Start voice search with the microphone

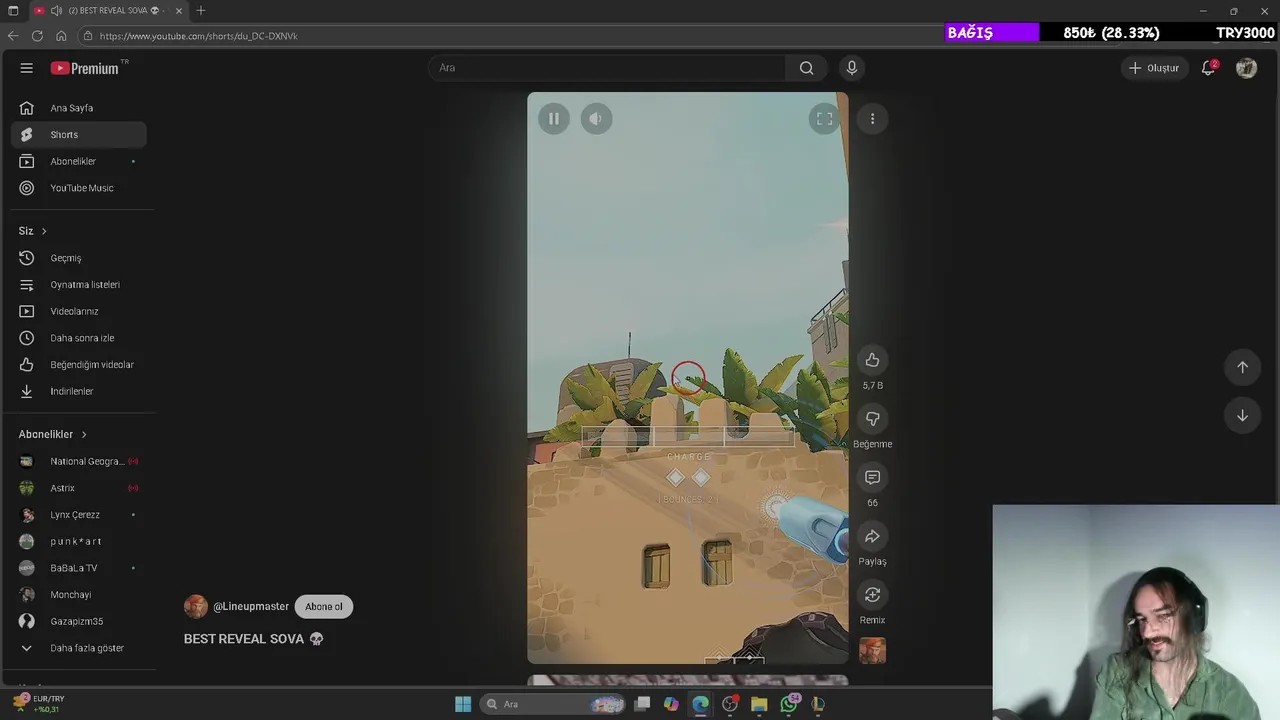(852, 68)
